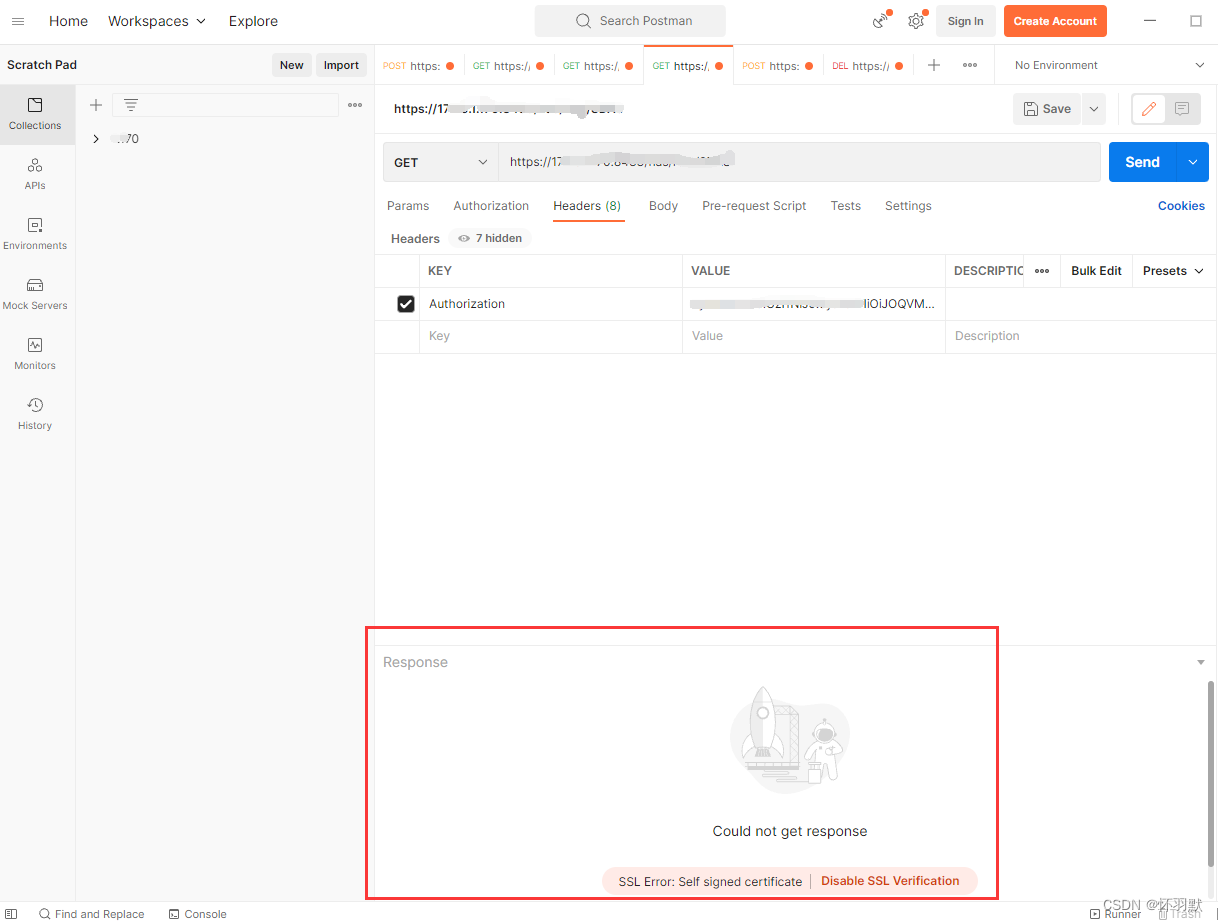1218x922 pixels.
Task: Open the Environments sidebar panel
Action: coord(35,234)
